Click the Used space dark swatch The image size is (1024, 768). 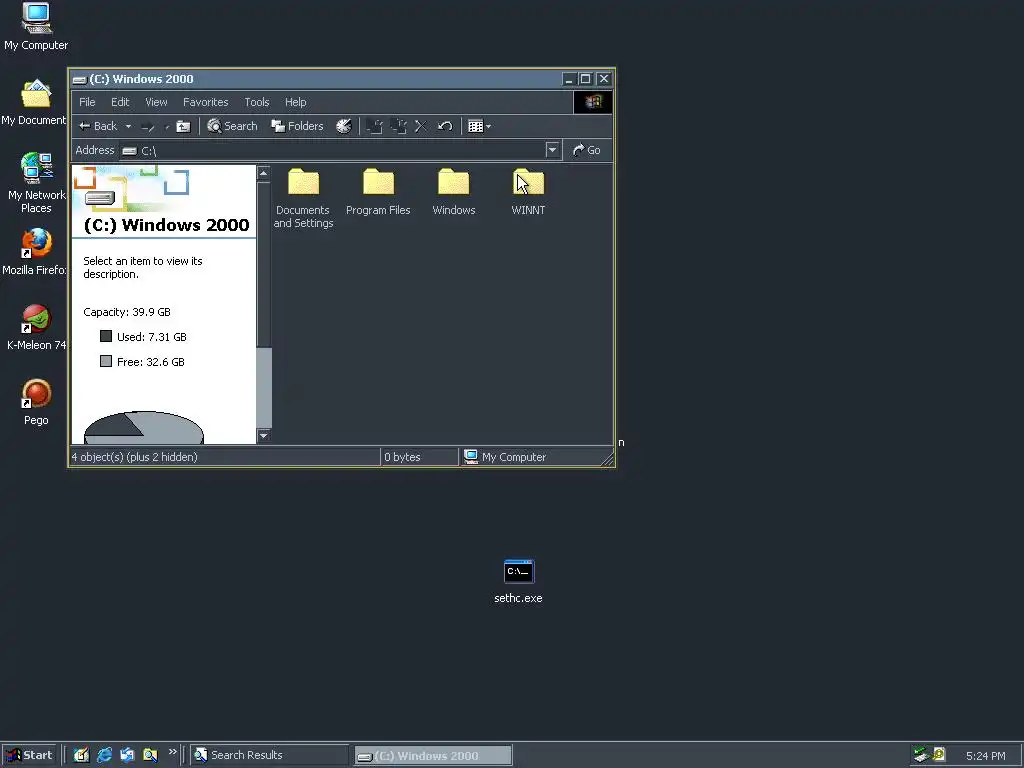point(106,336)
